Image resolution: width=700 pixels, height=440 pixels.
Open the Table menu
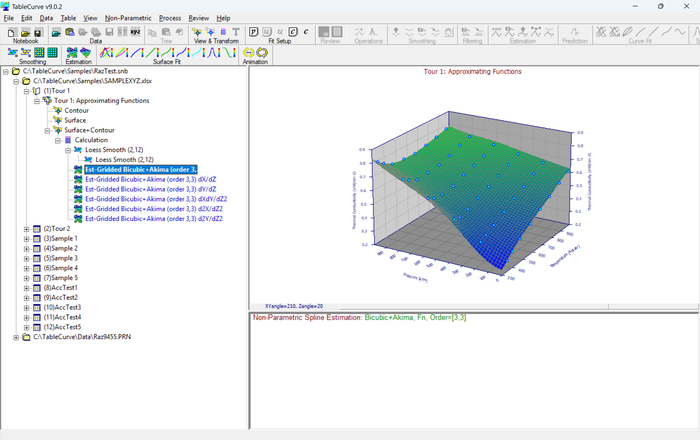point(68,18)
